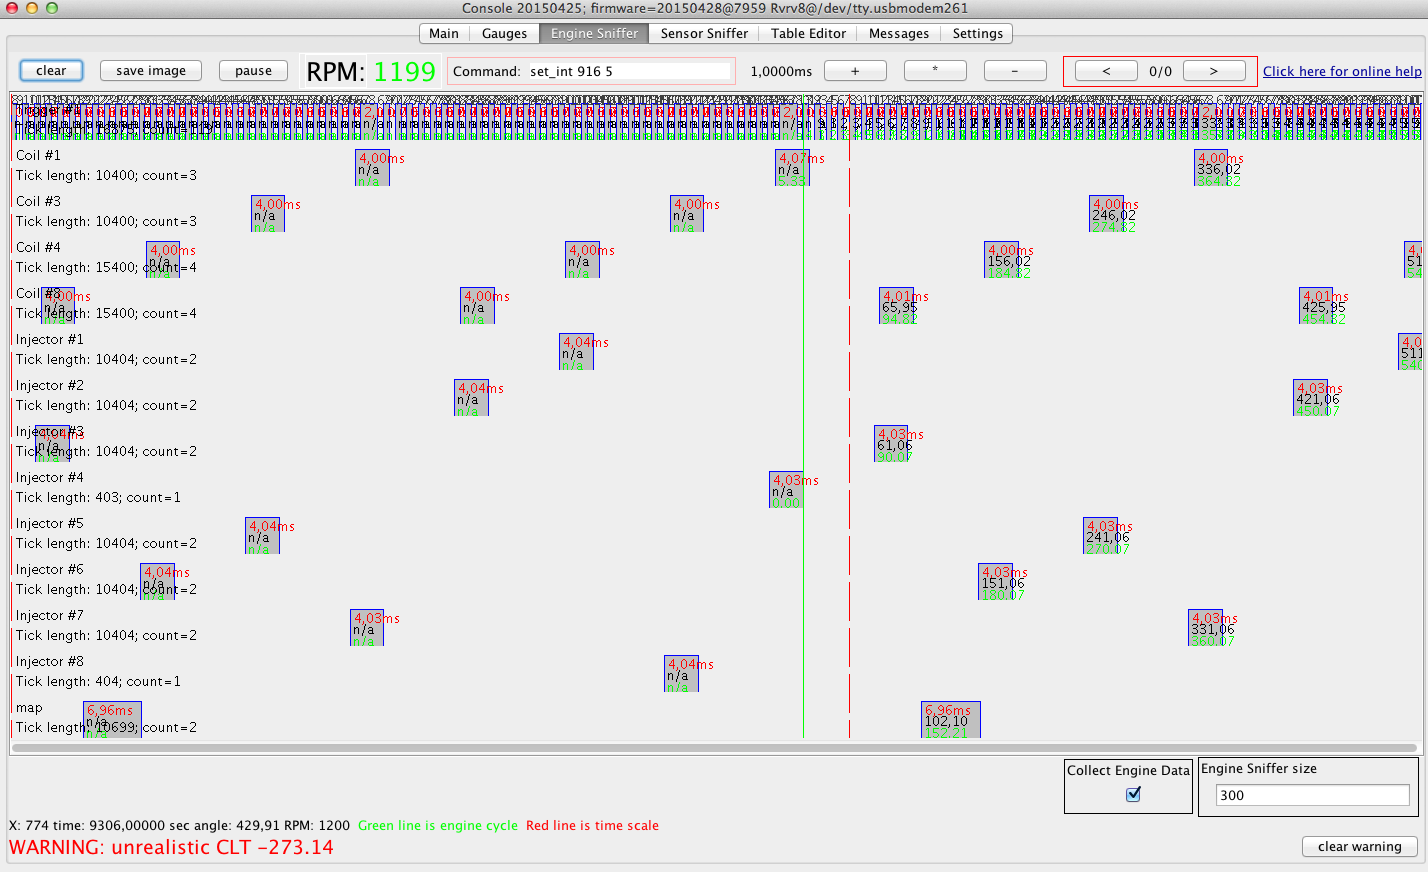This screenshot has width=1428, height=872.
Task: Open the online help link
Action: pos(1342,71)
